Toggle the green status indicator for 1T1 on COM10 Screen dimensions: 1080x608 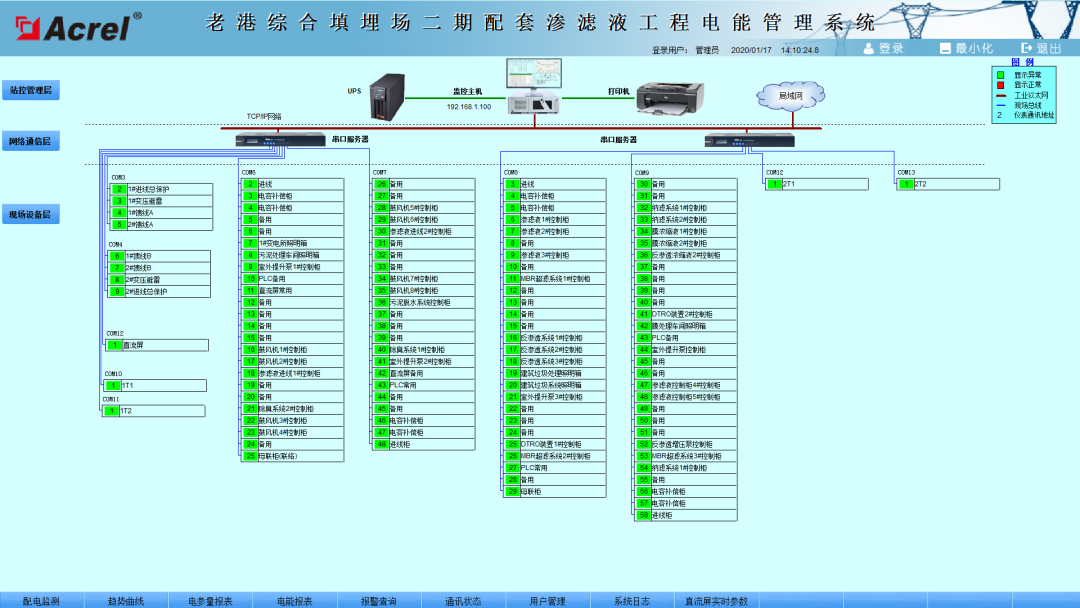pyautogui.click(x=112, y=385)
